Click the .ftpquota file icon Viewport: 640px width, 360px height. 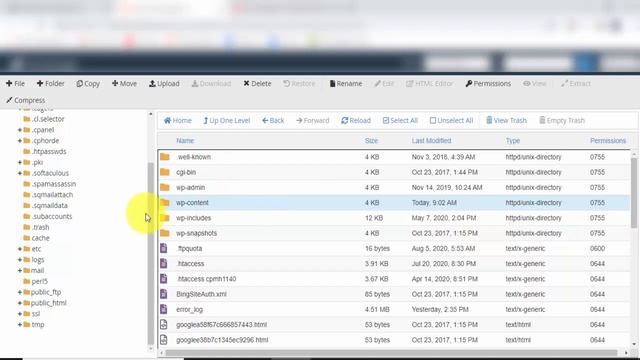[x=164, y=248]
